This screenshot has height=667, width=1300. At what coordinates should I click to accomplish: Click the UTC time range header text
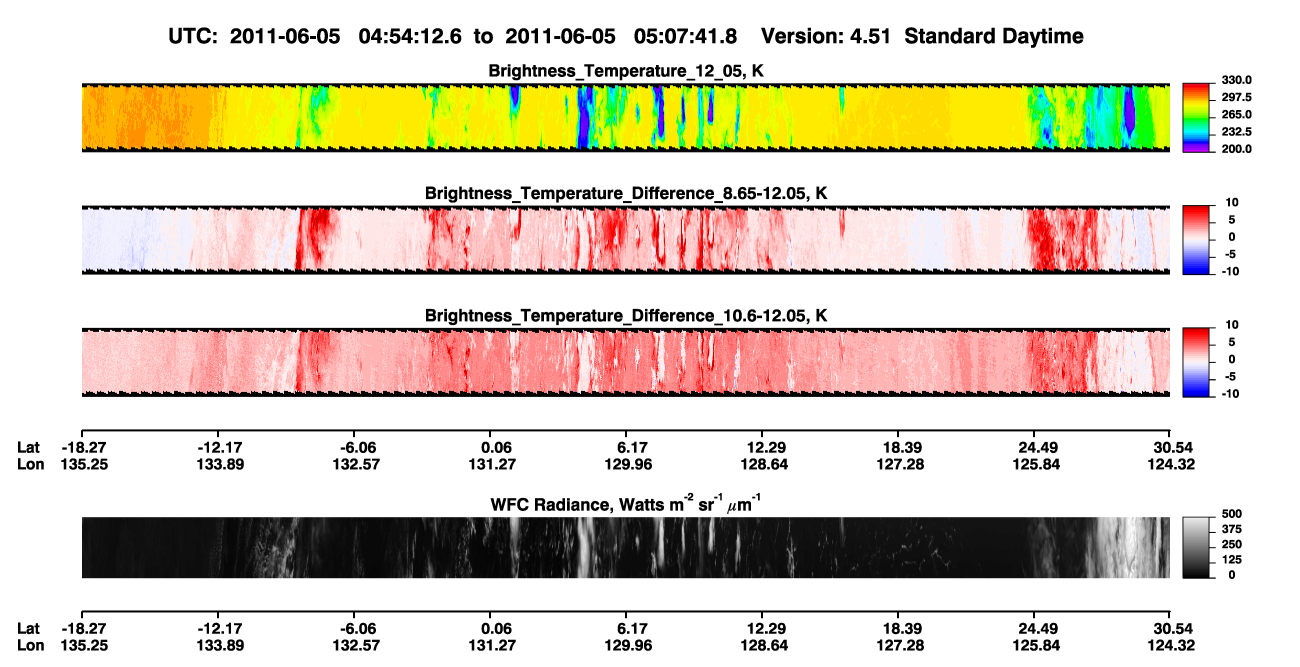(x=455, y=36)
